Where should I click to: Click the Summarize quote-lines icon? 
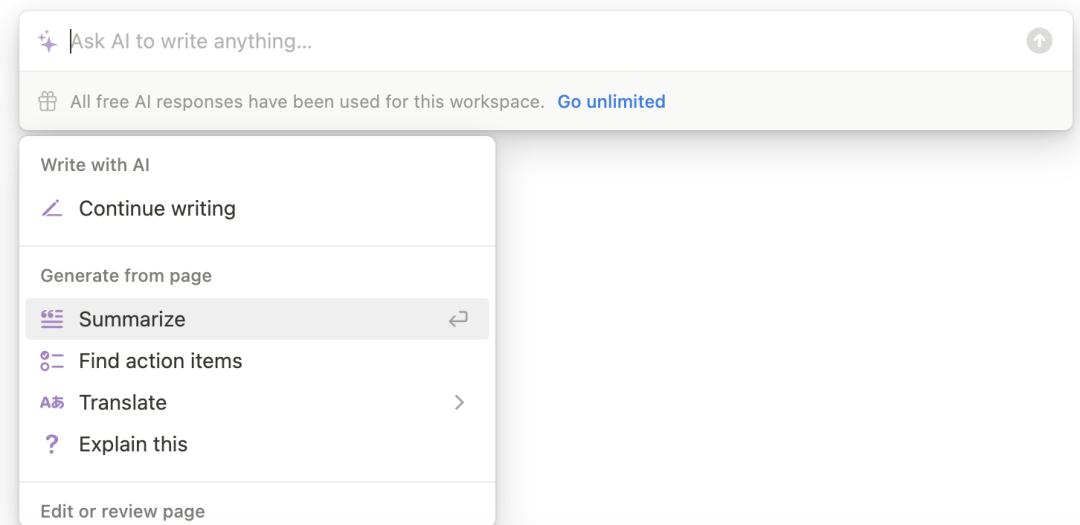point(52,319)
